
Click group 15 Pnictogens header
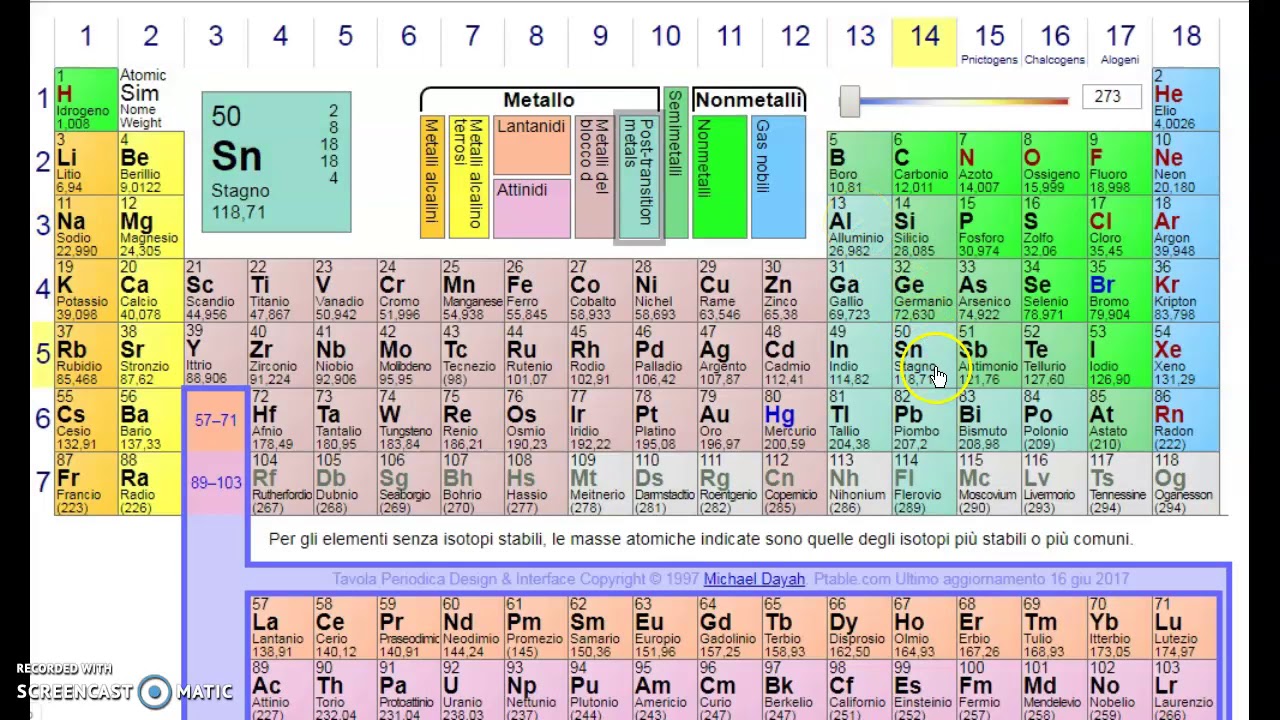coord(989,40)
